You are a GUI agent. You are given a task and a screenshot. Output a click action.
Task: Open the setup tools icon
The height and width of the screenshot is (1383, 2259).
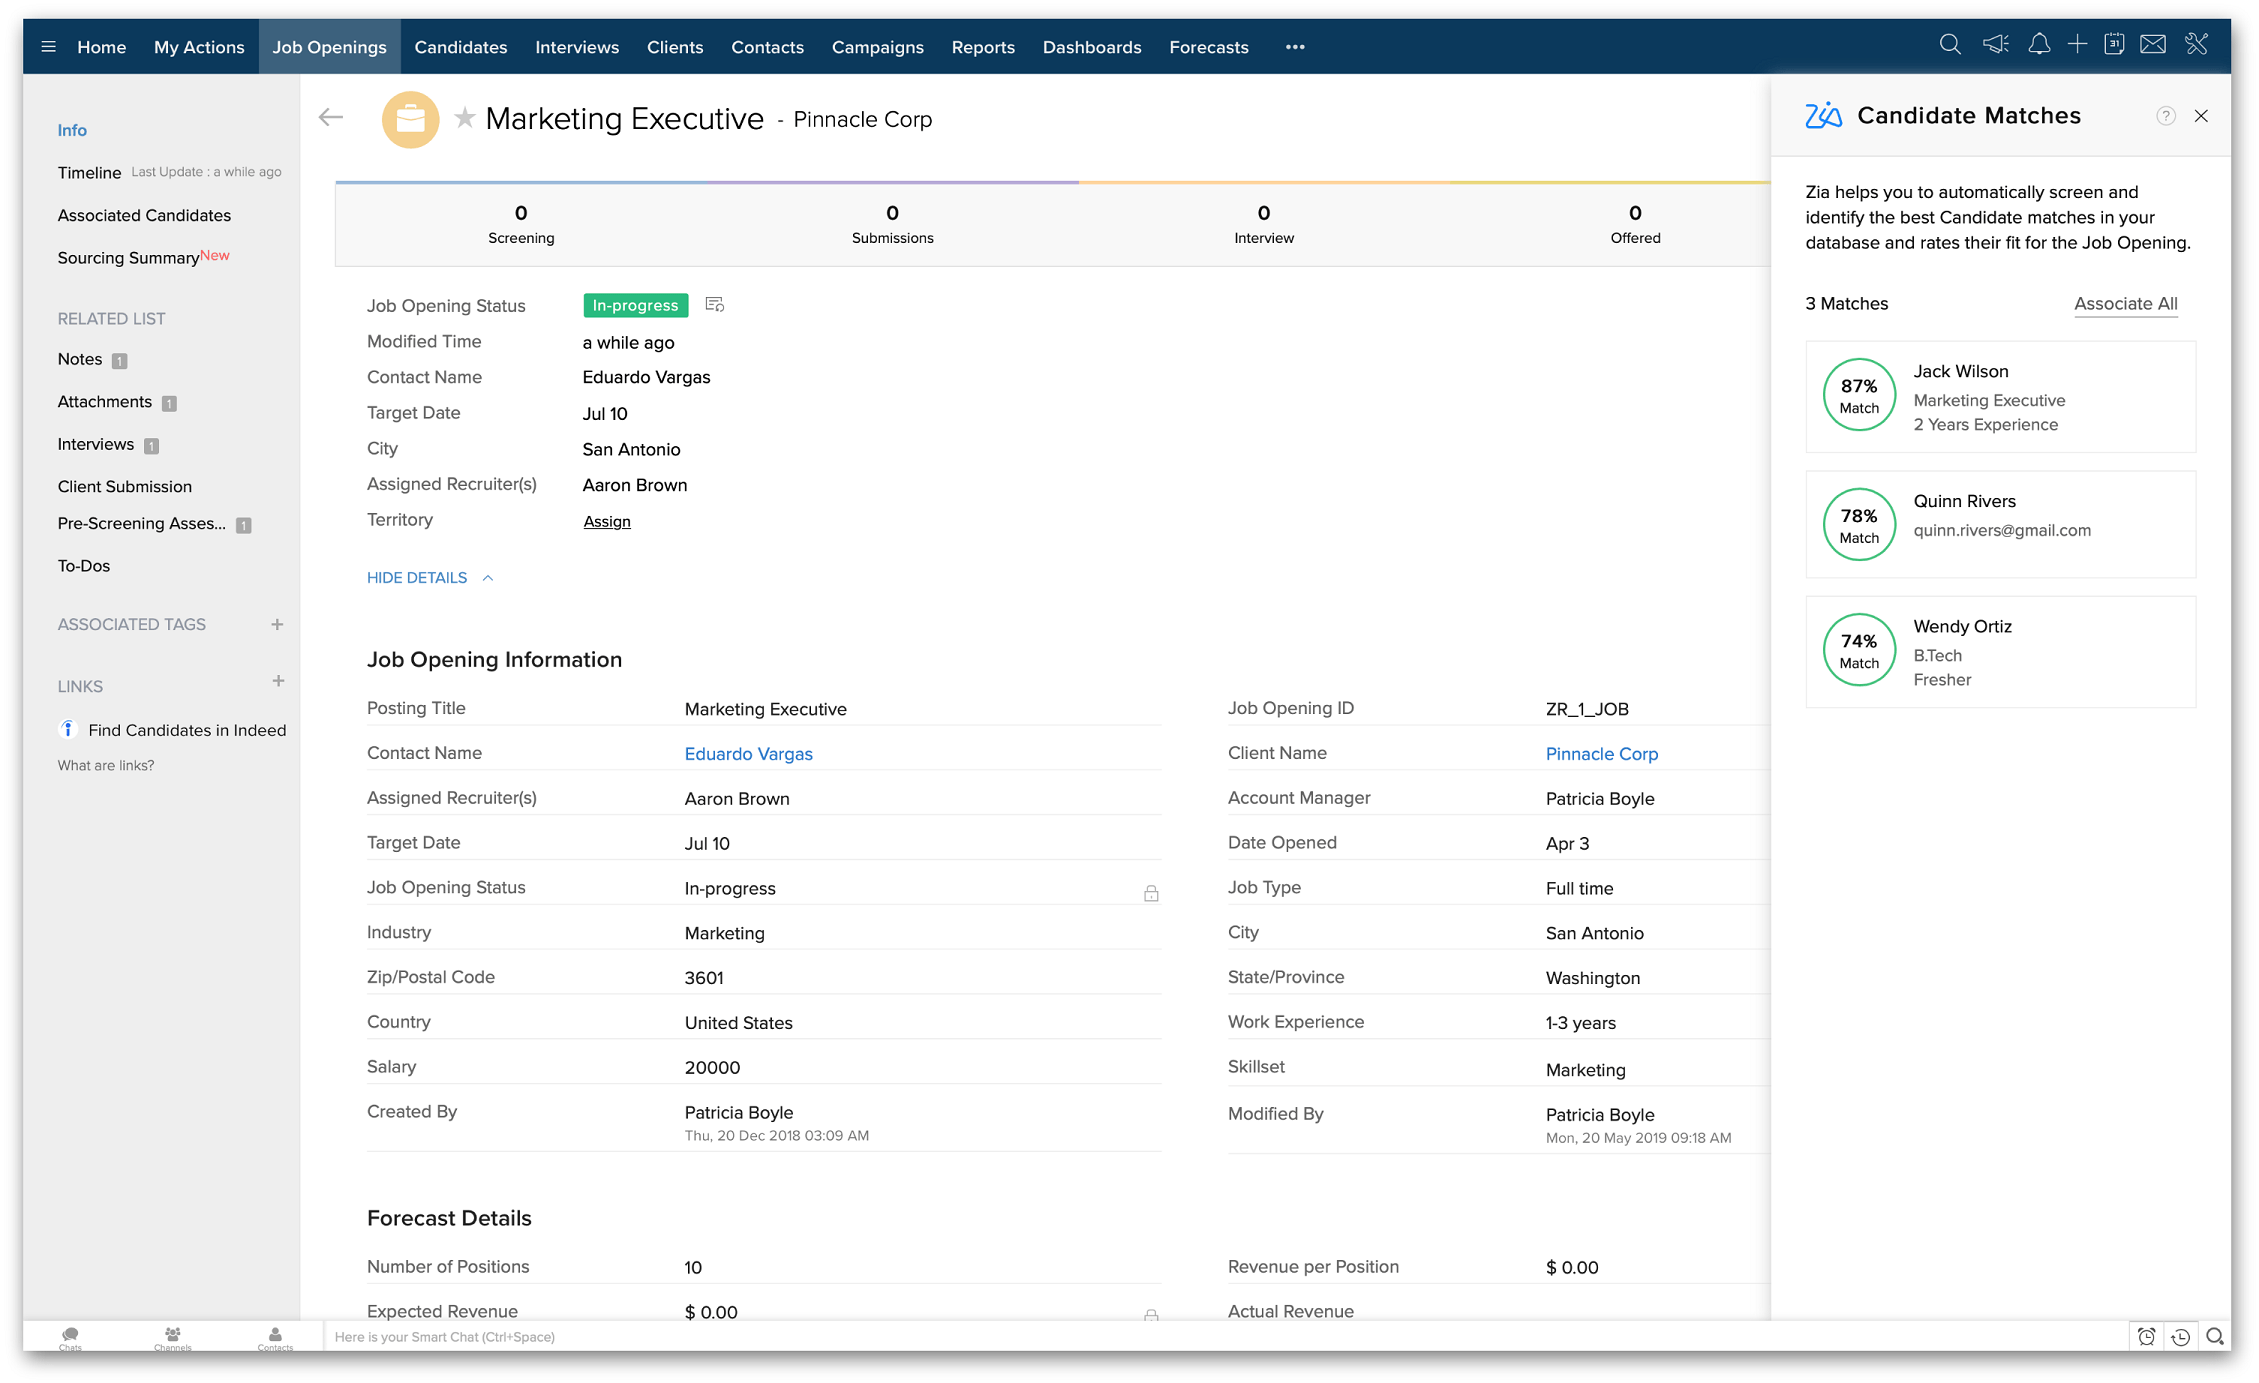point(2196,45)
